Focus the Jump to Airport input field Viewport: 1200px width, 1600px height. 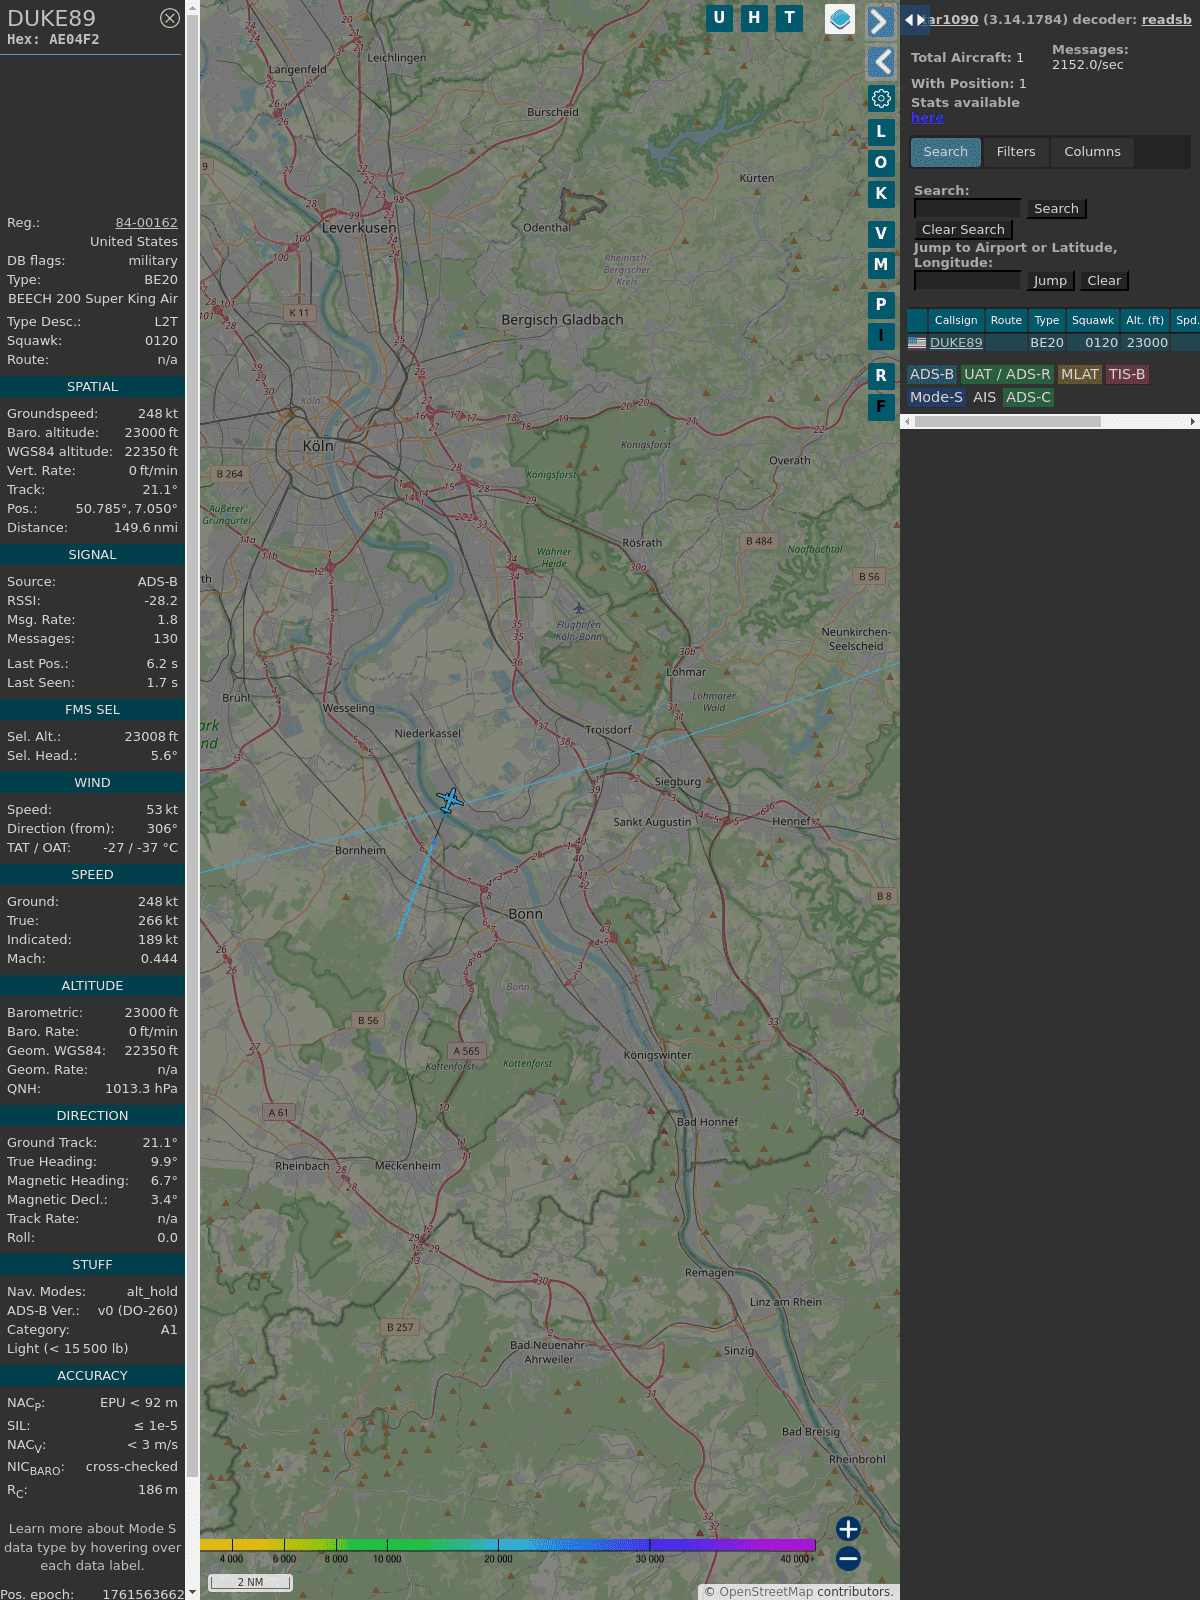pyautogui.click(x=967, y=280)
